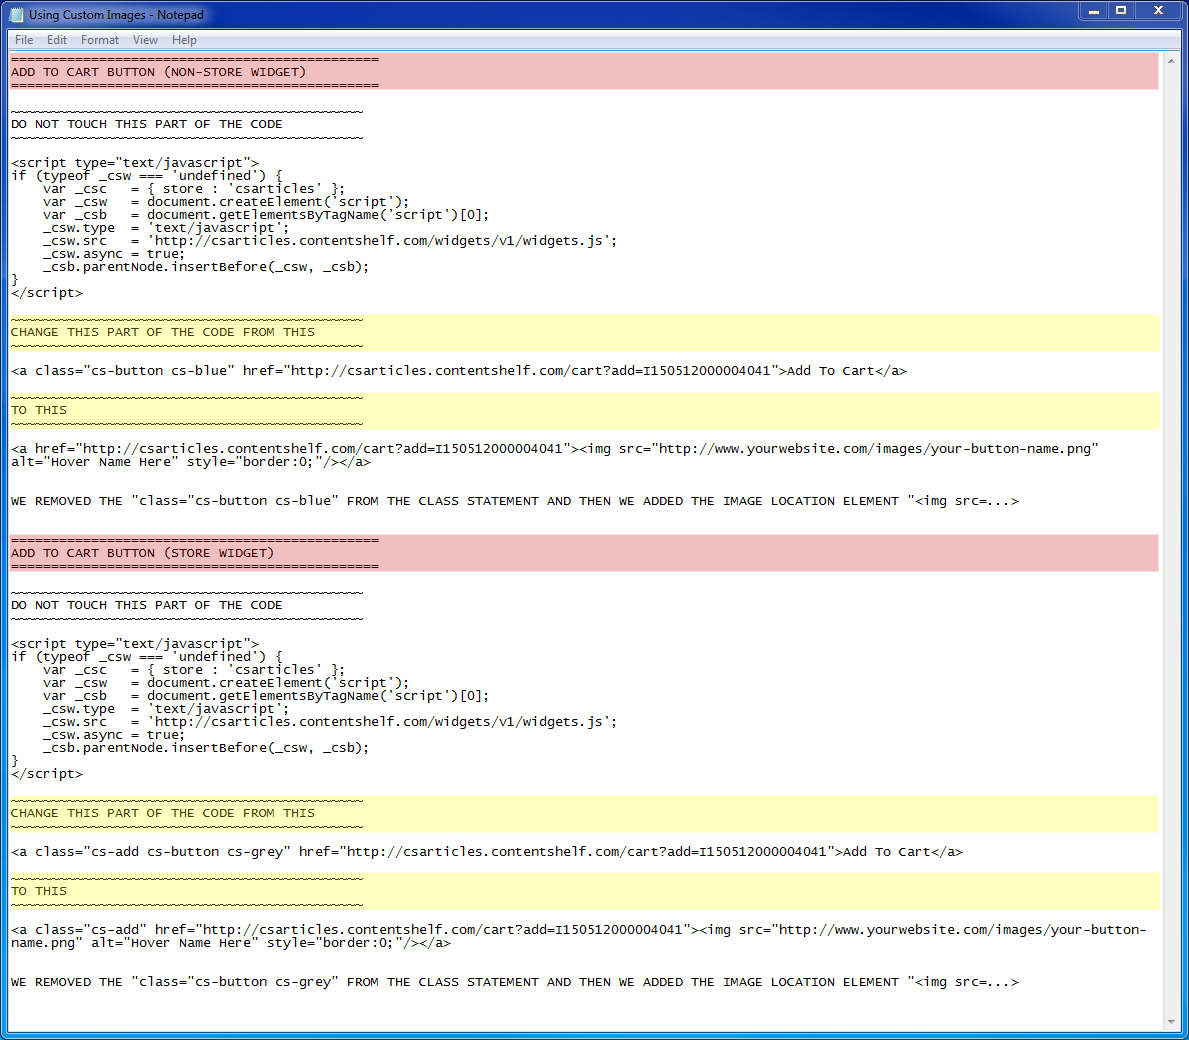Screen dimensions: 1189x1040
Task: Click the first script type text/javascript line
Action: pos(135,163)
